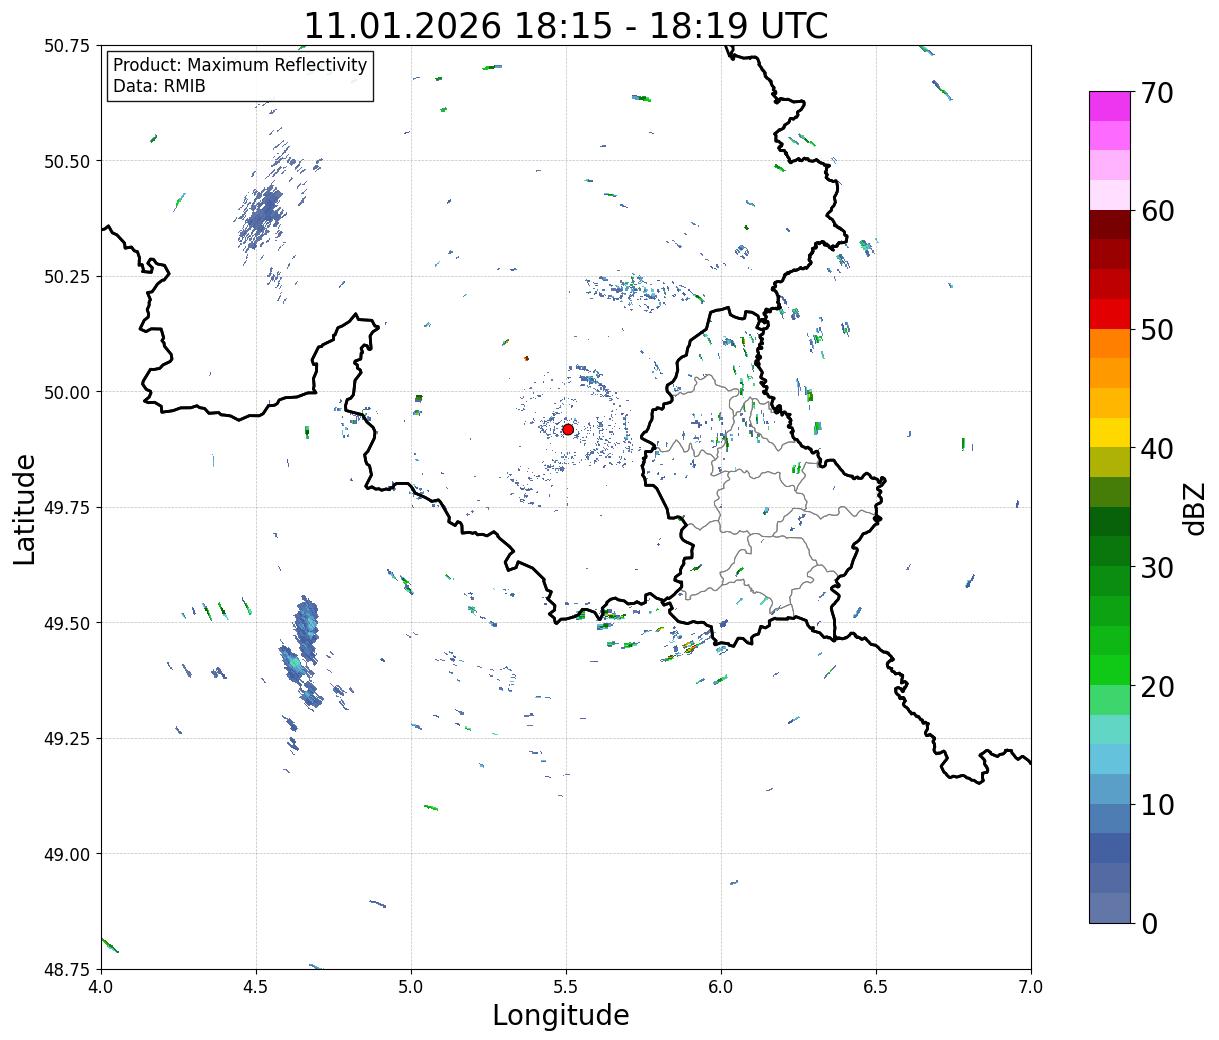Click the longitude tick label 6.5
Screen dimensions: 1219x1040
click(x=876, y=986)
